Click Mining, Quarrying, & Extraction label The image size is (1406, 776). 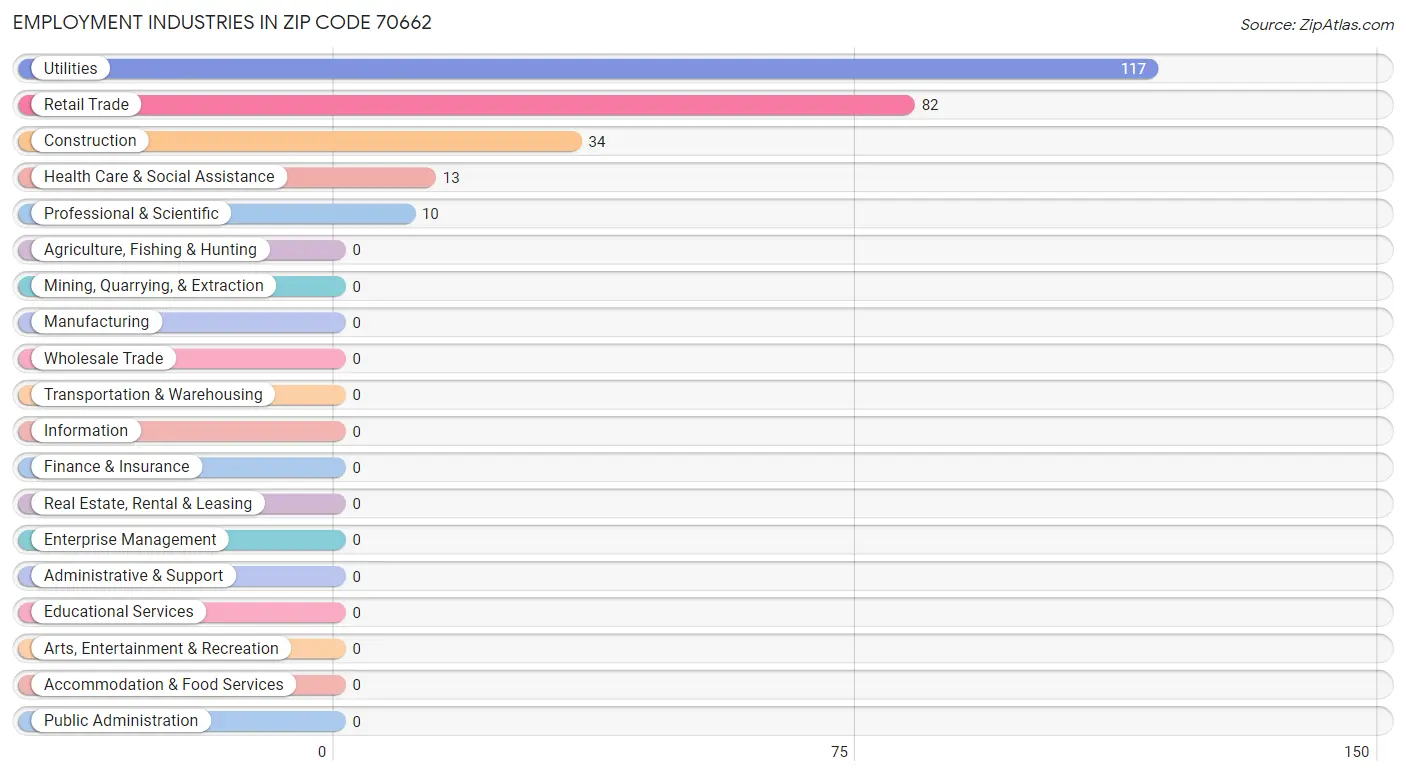click(x=154, y=285)
